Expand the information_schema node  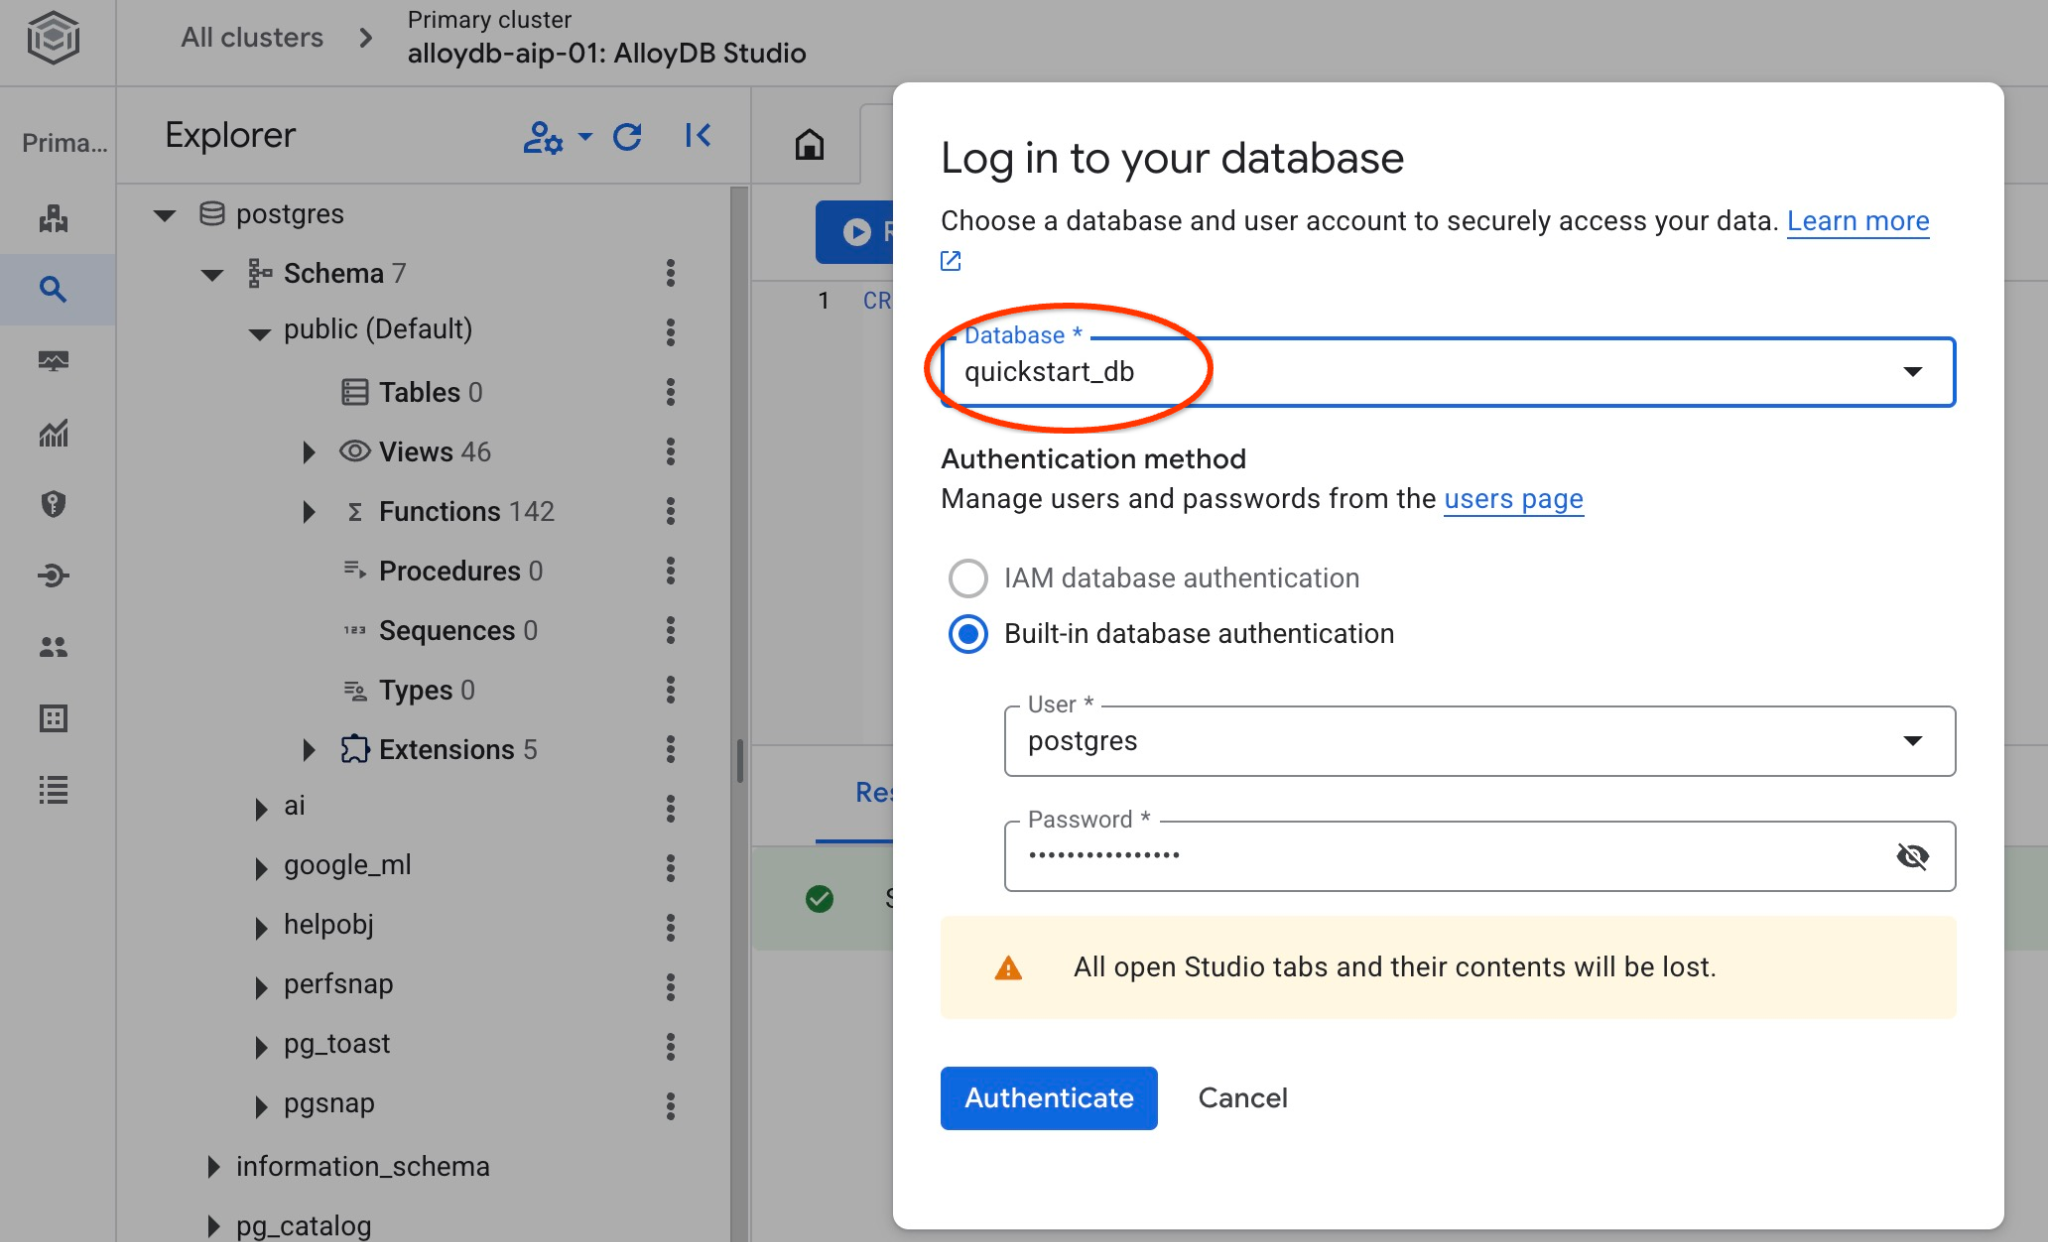212,1167
